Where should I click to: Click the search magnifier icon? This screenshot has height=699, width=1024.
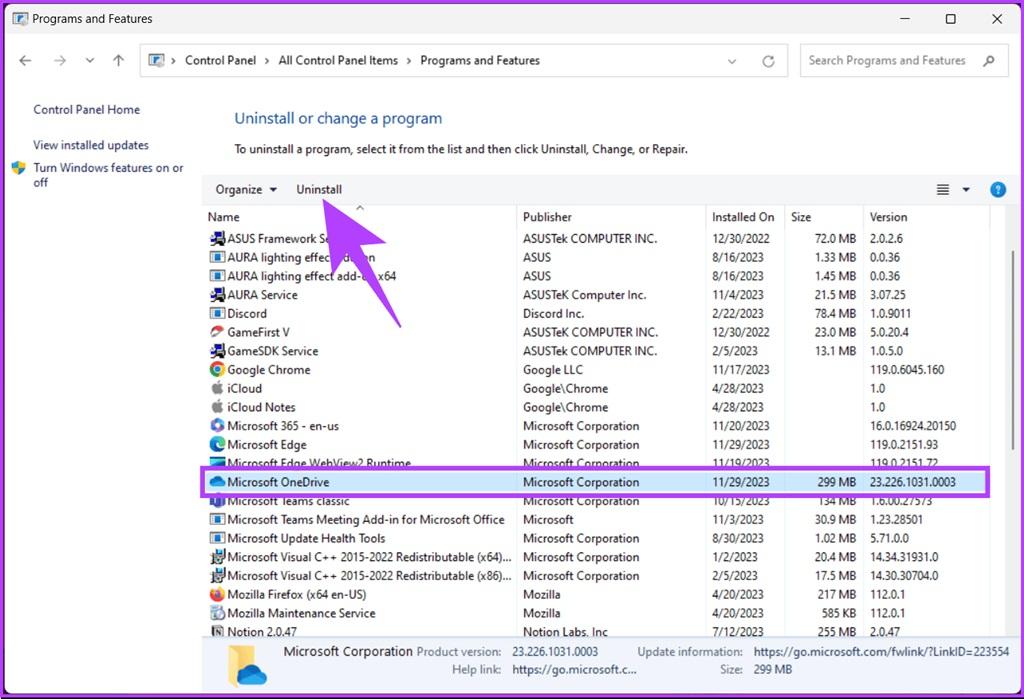(989, 61)
